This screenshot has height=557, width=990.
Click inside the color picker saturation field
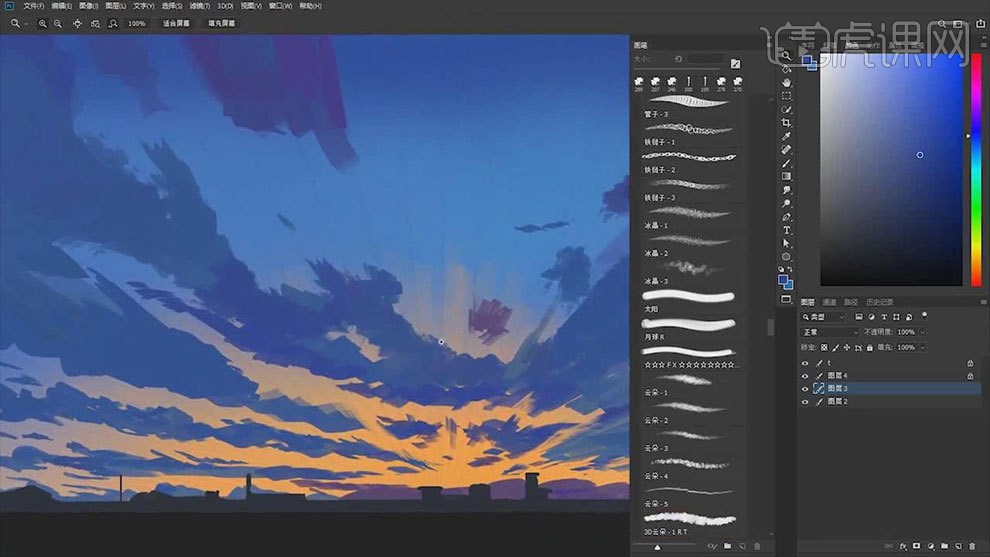pos(892,169)
